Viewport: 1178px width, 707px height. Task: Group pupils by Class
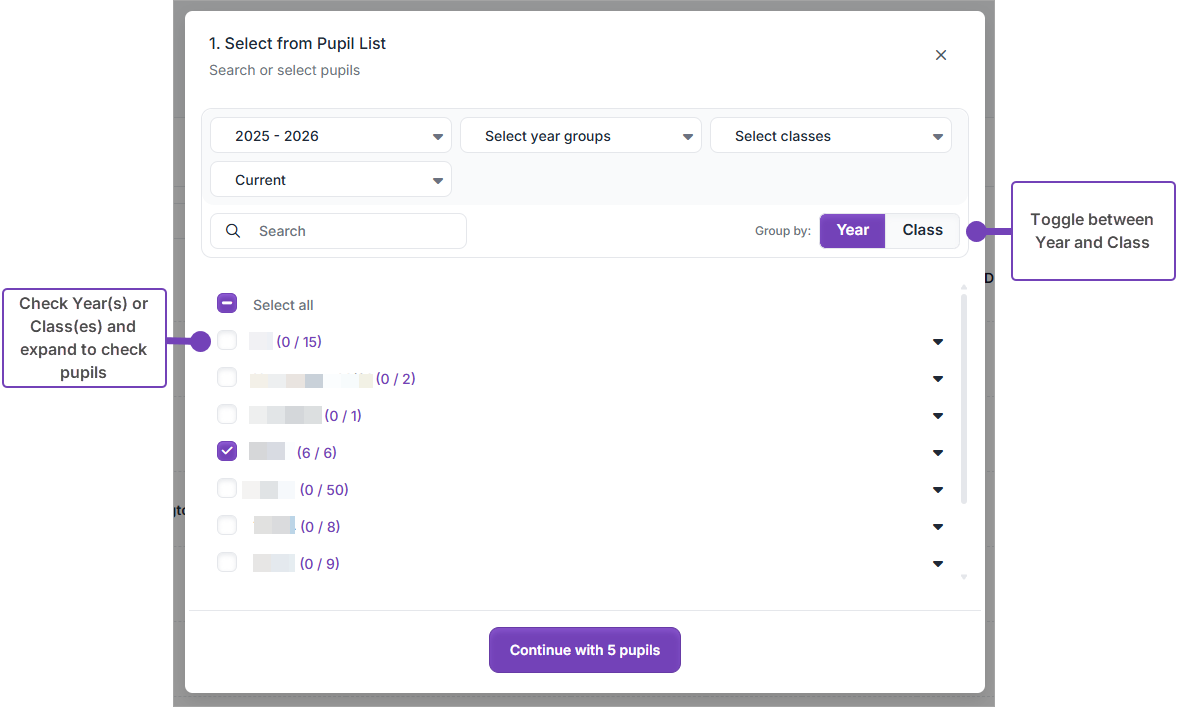click(x=922, y=230)
